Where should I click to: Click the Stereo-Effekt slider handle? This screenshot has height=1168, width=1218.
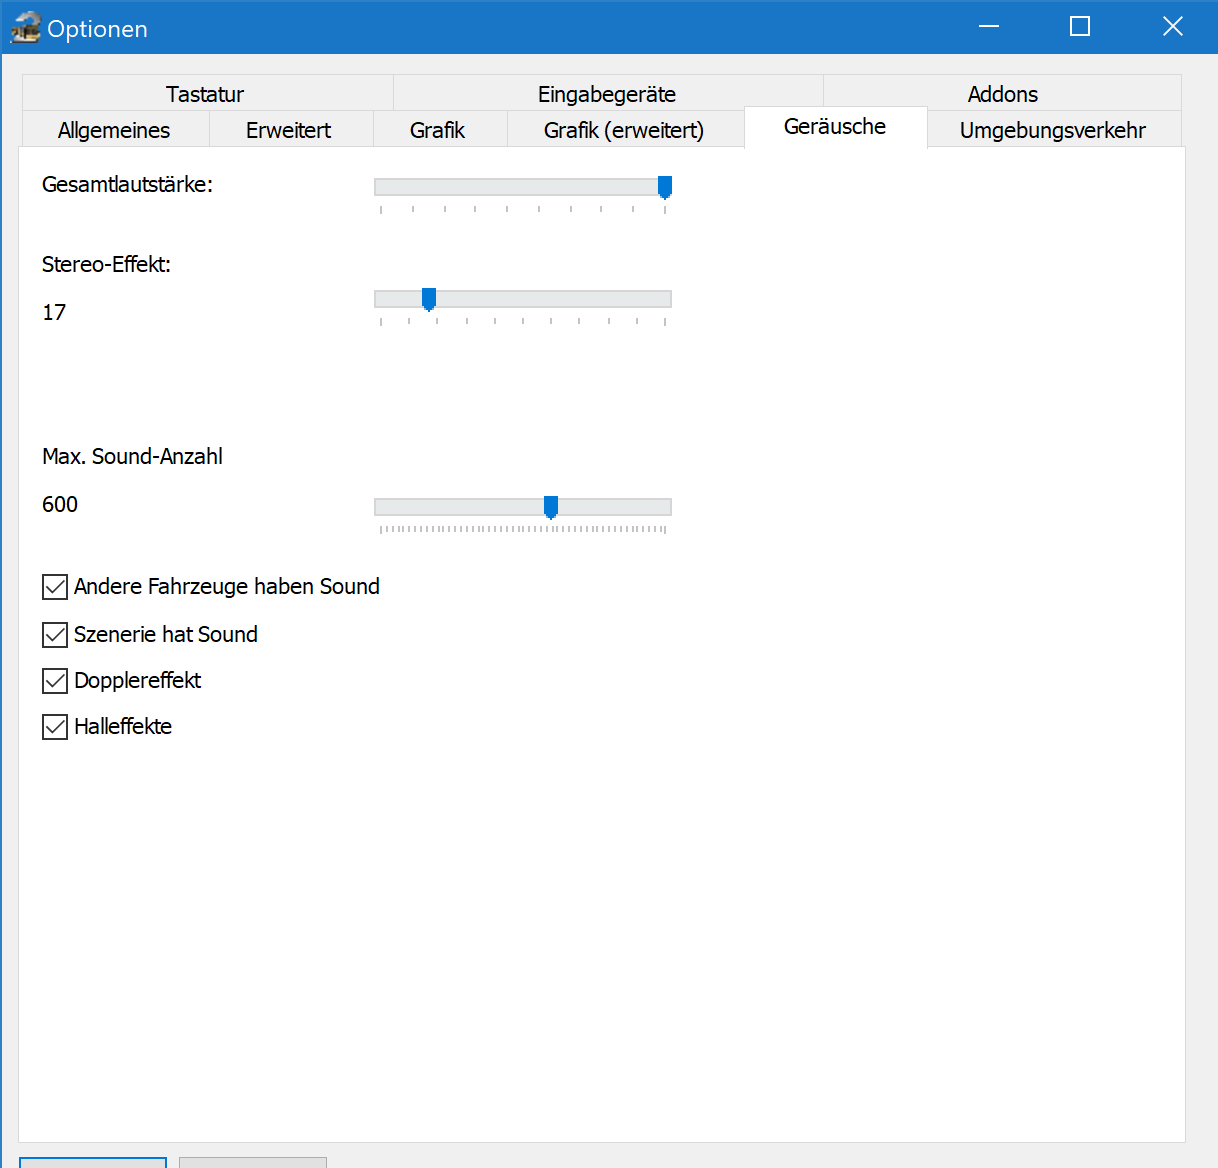[429, 299]
